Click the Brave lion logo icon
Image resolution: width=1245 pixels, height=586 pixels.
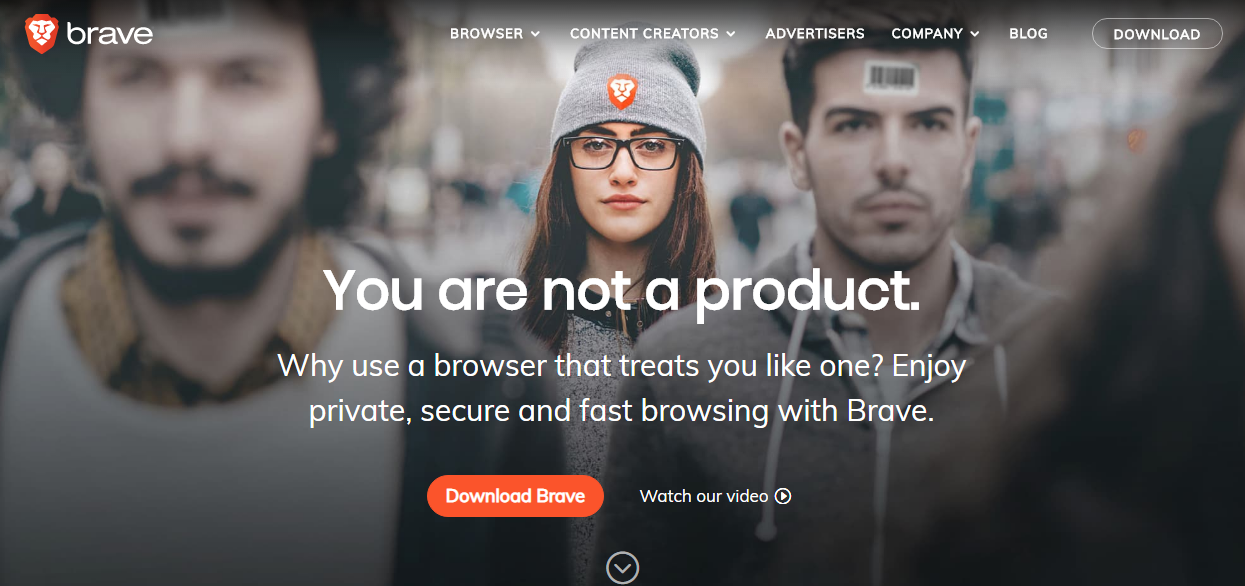(x=41, y=33)
